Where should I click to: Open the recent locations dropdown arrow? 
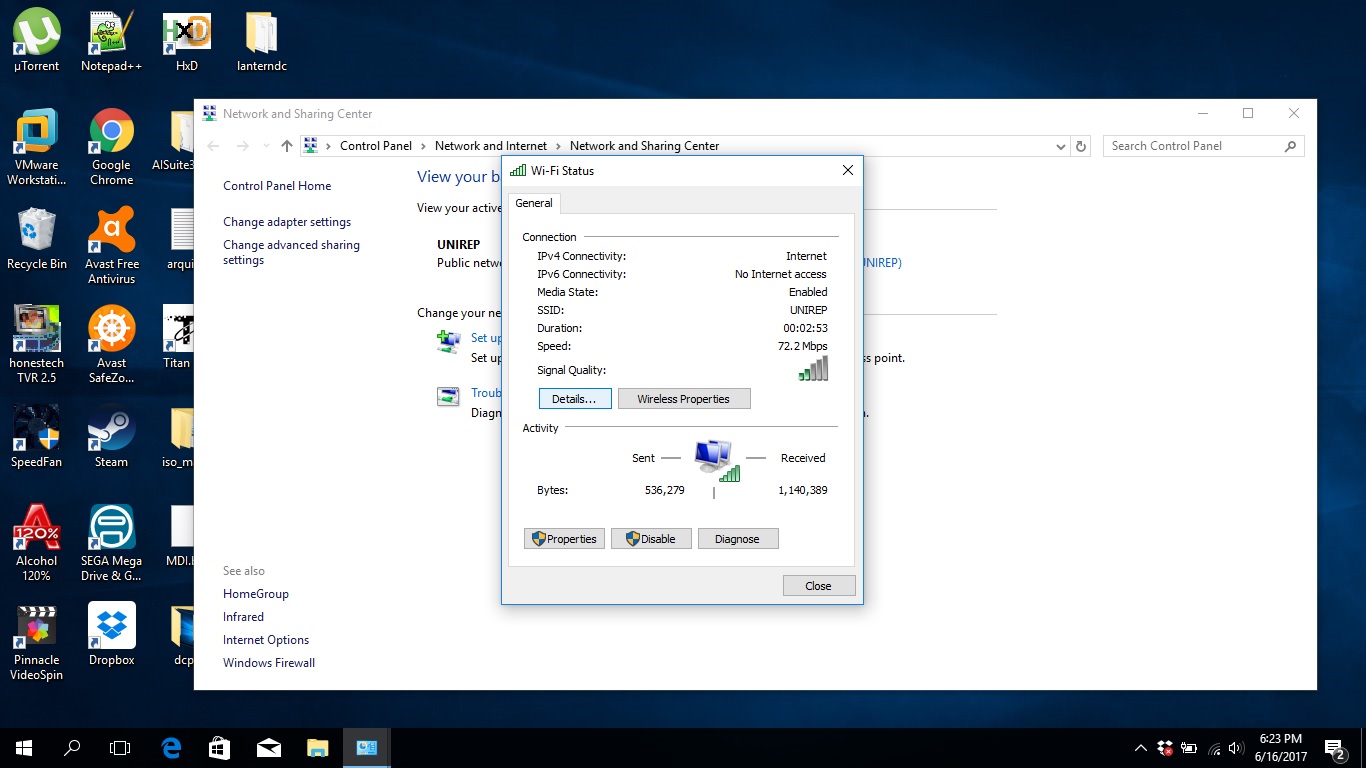coord(265,146)
